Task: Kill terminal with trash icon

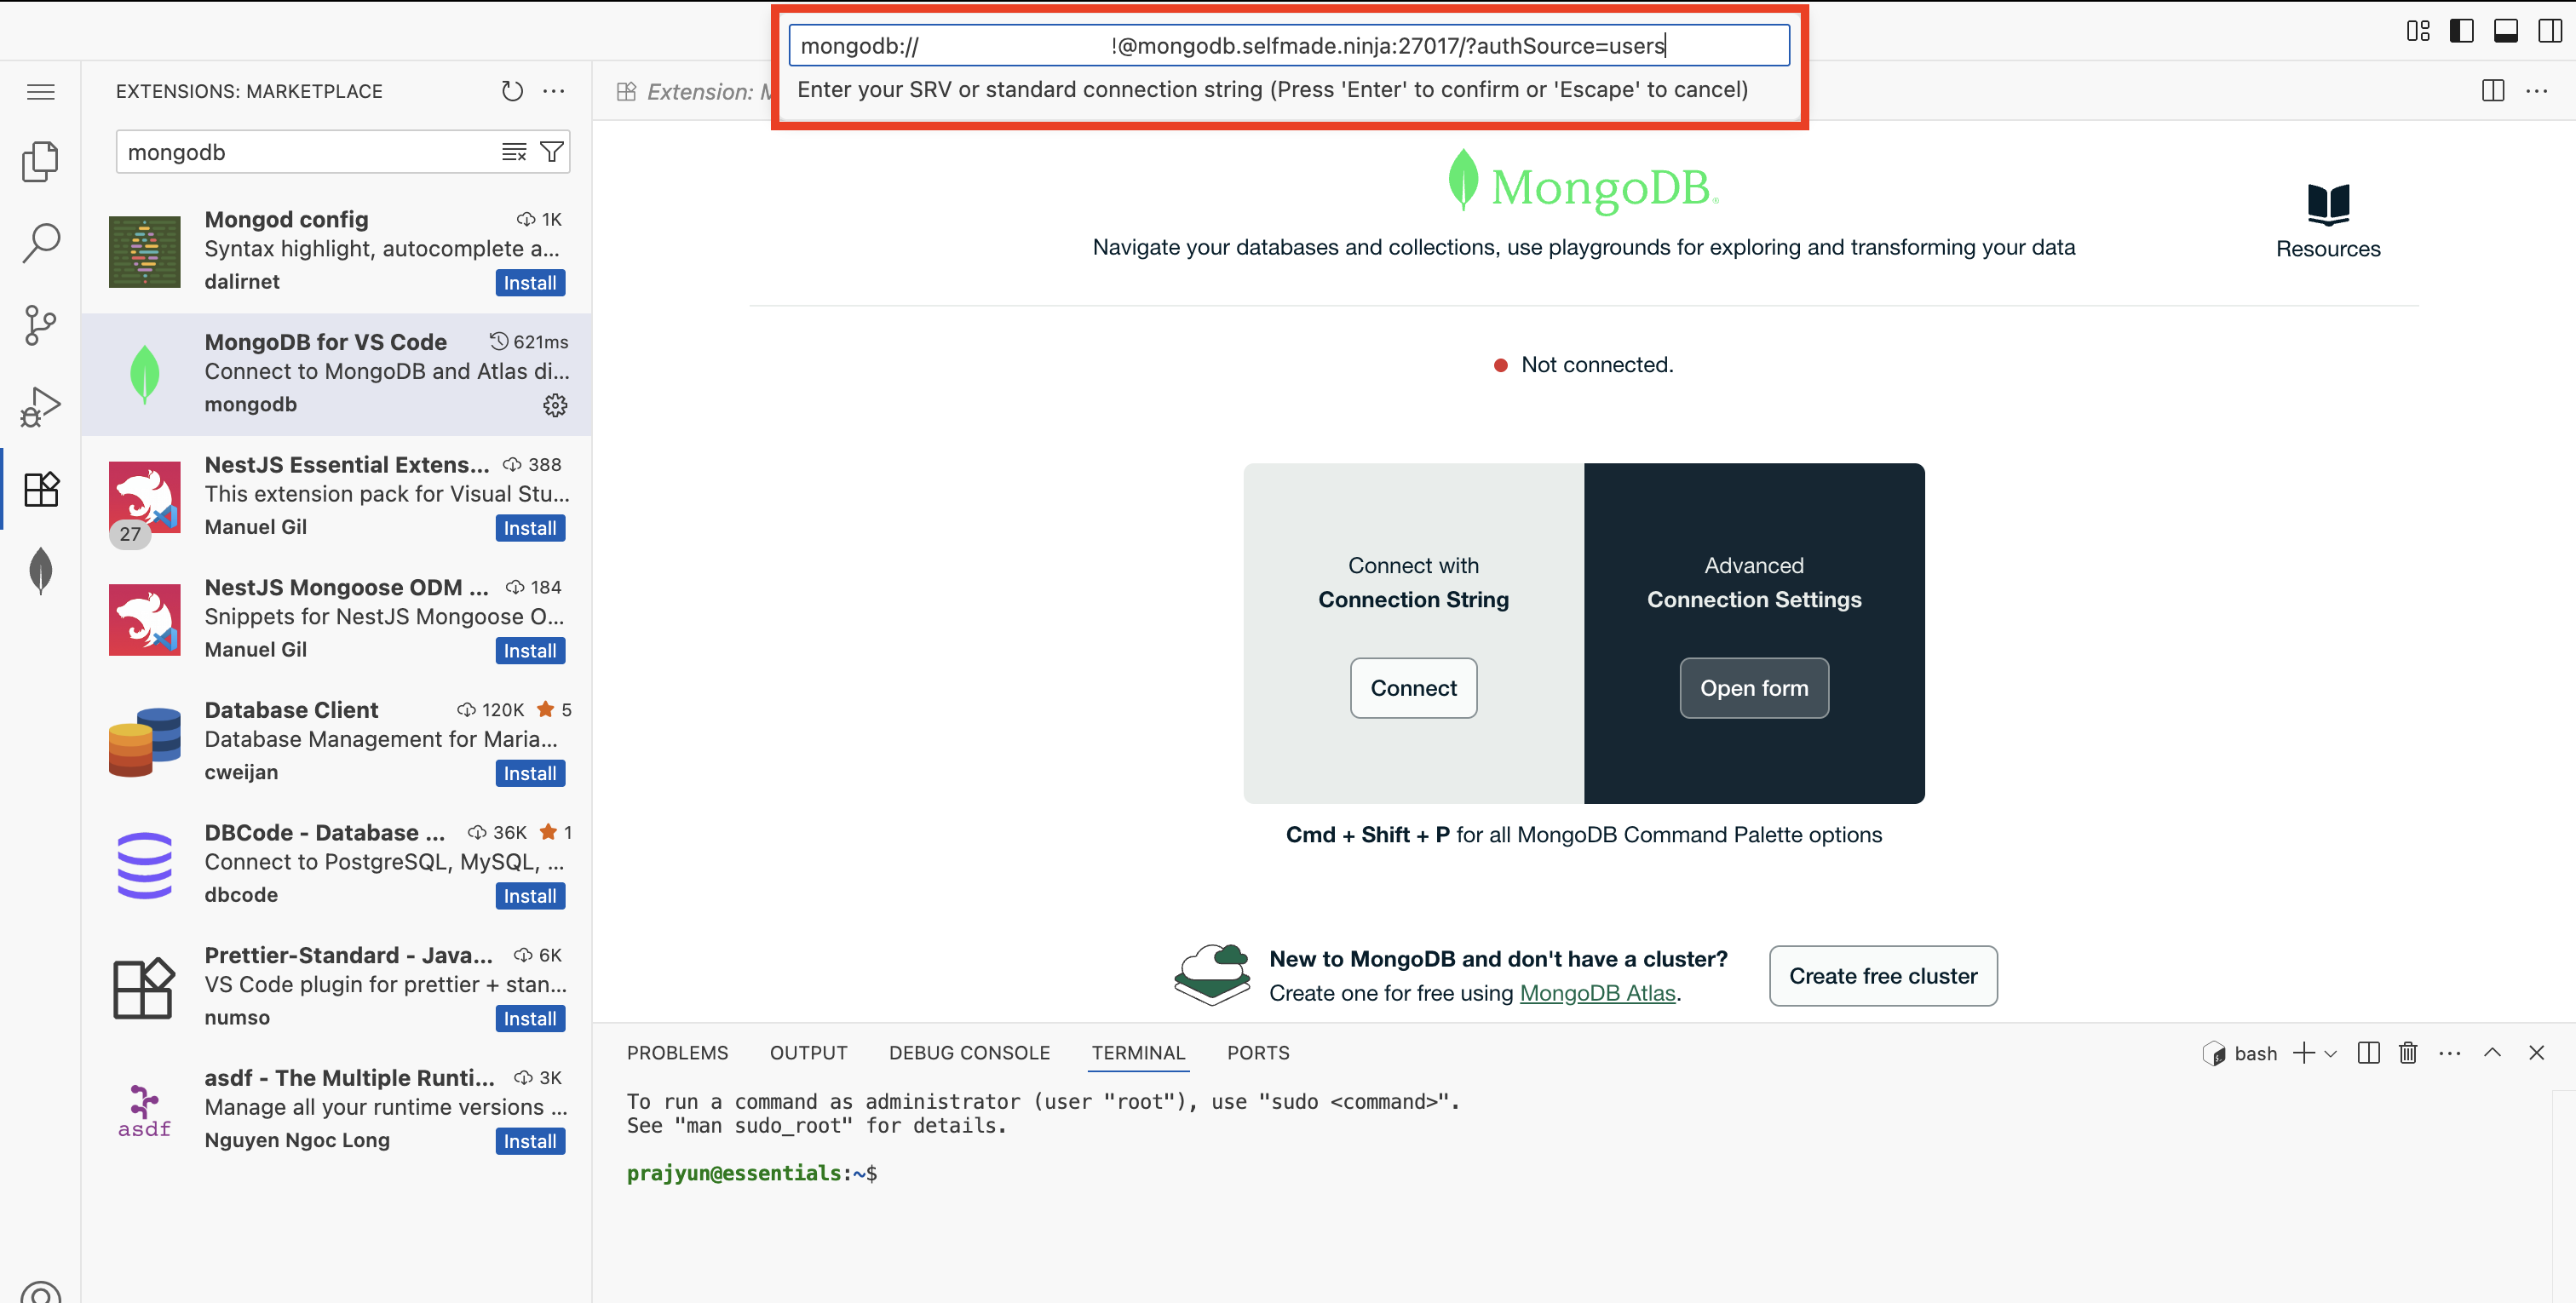Action: tap(2408, 1053)
